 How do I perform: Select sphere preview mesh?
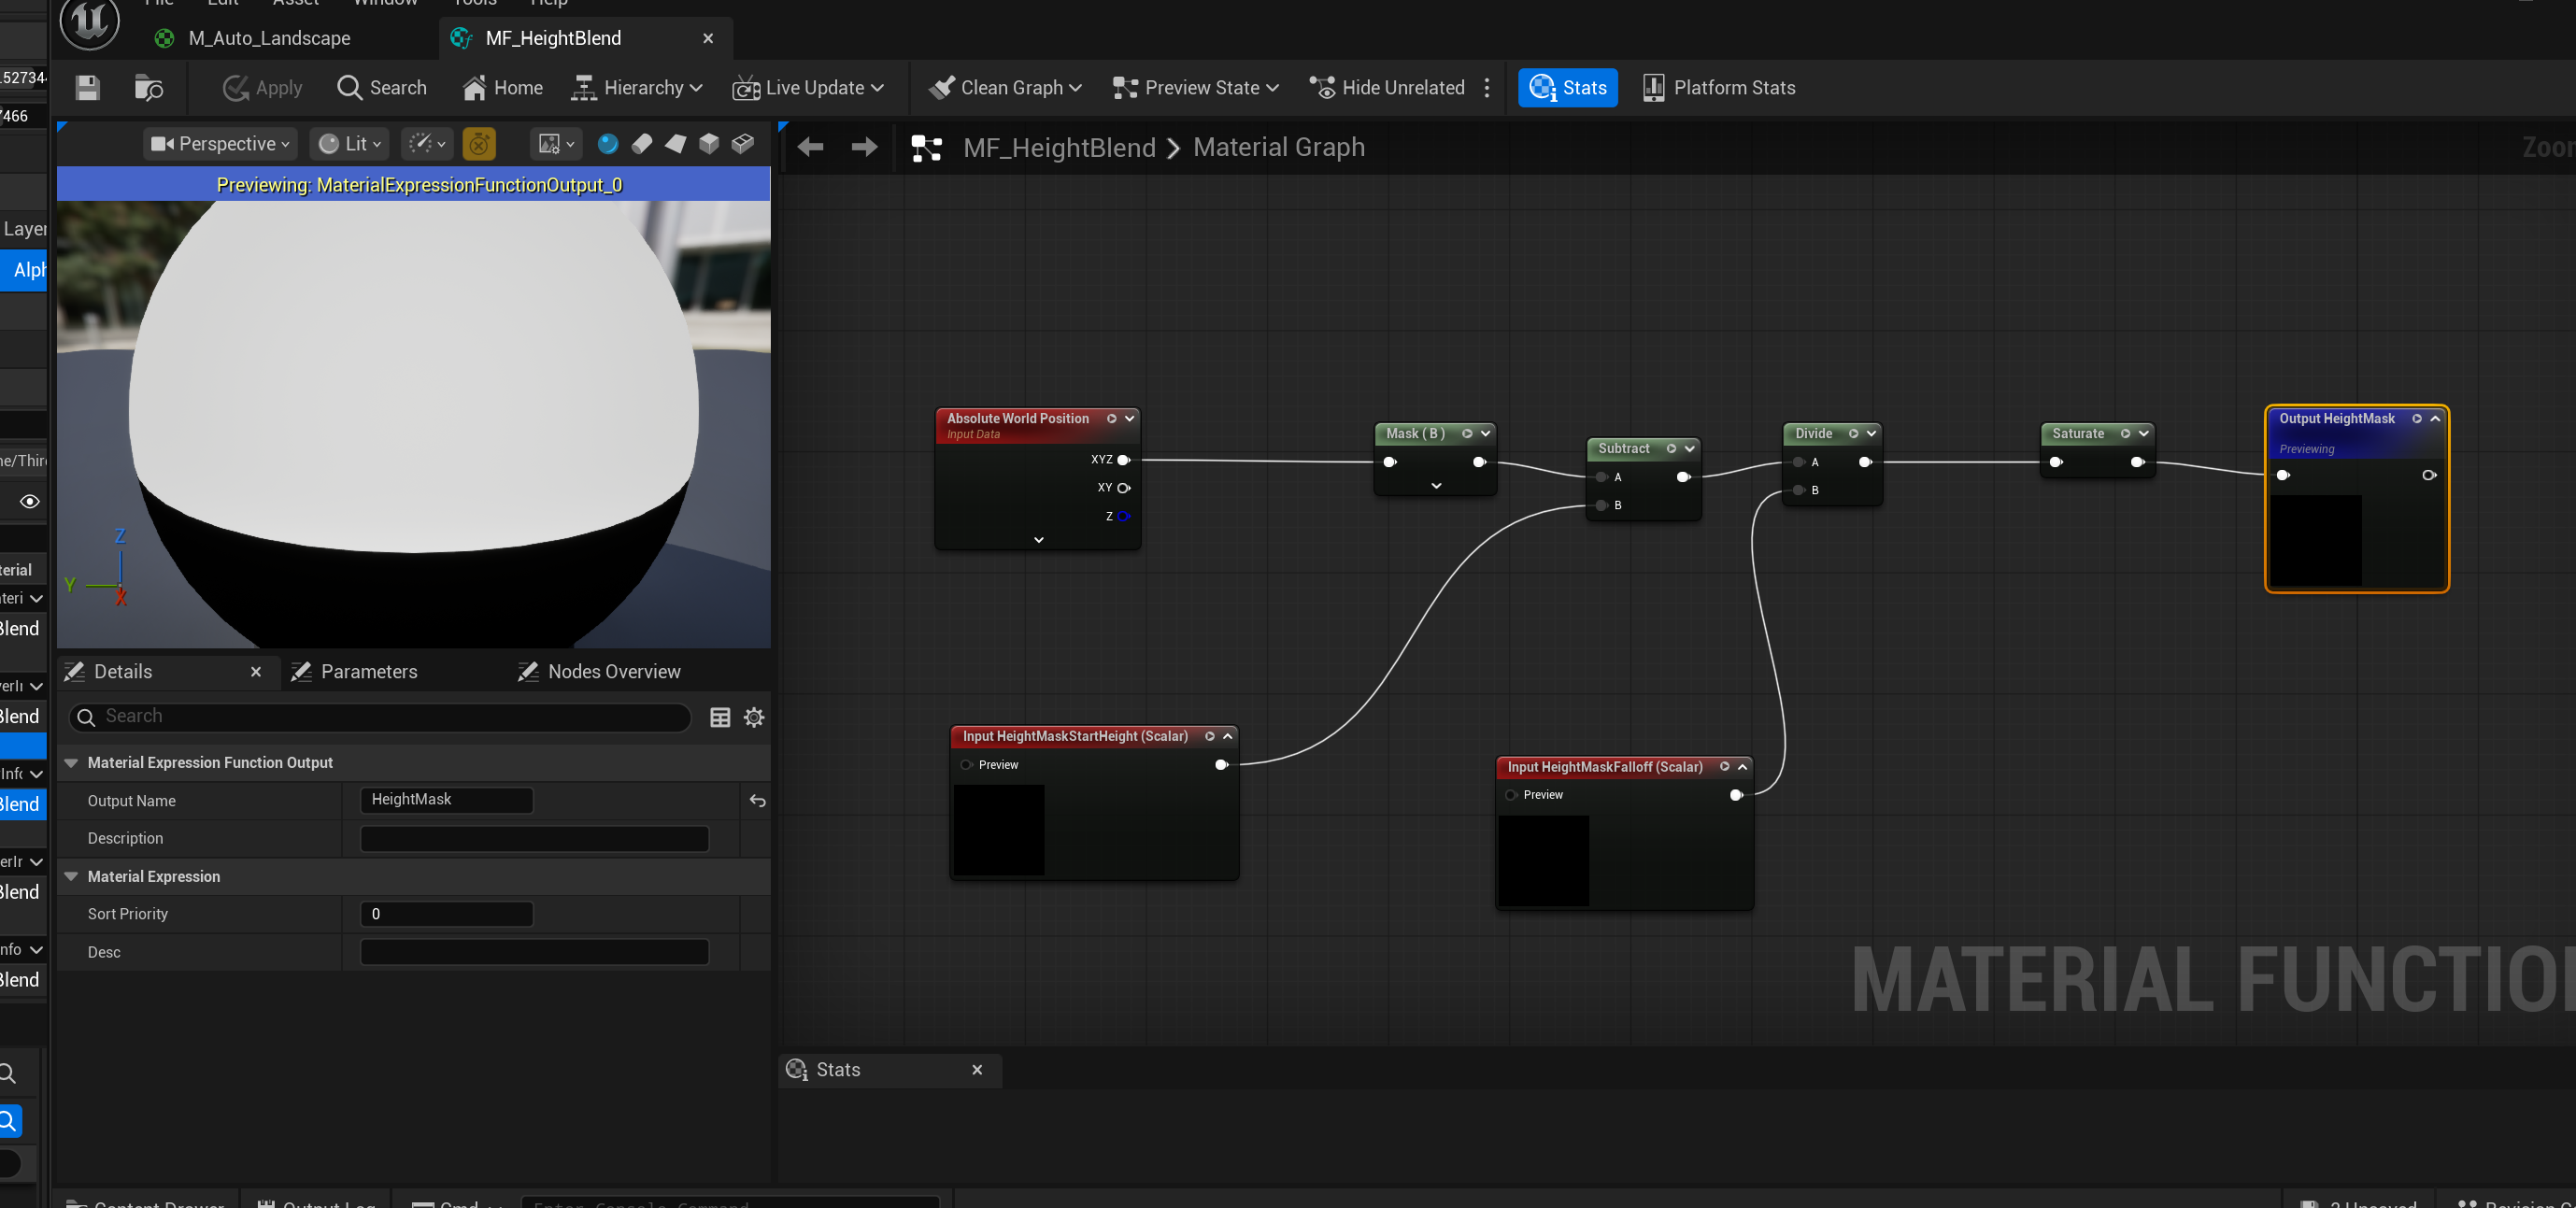click(608, 144)
